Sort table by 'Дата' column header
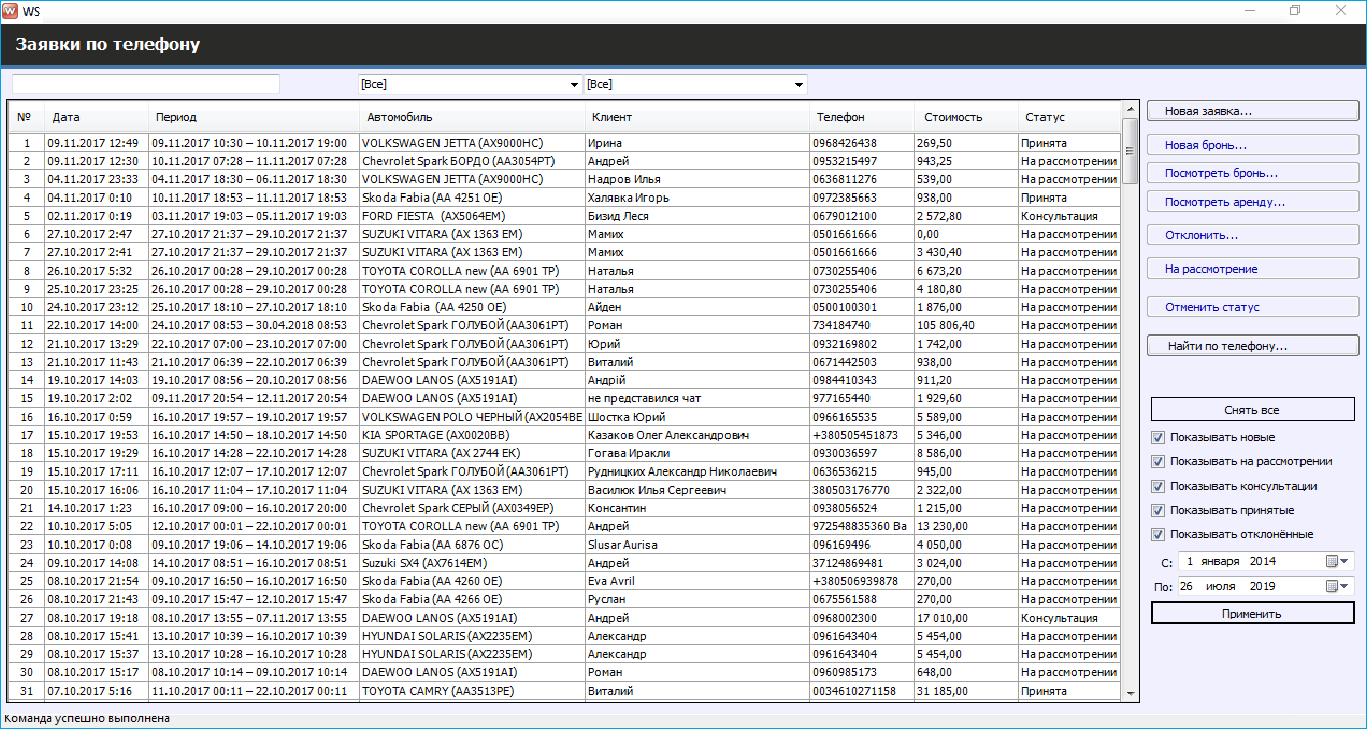Image resolution: width=1367 pixels, height=730 pixels. pyautogui.click(x=66, y=117)
